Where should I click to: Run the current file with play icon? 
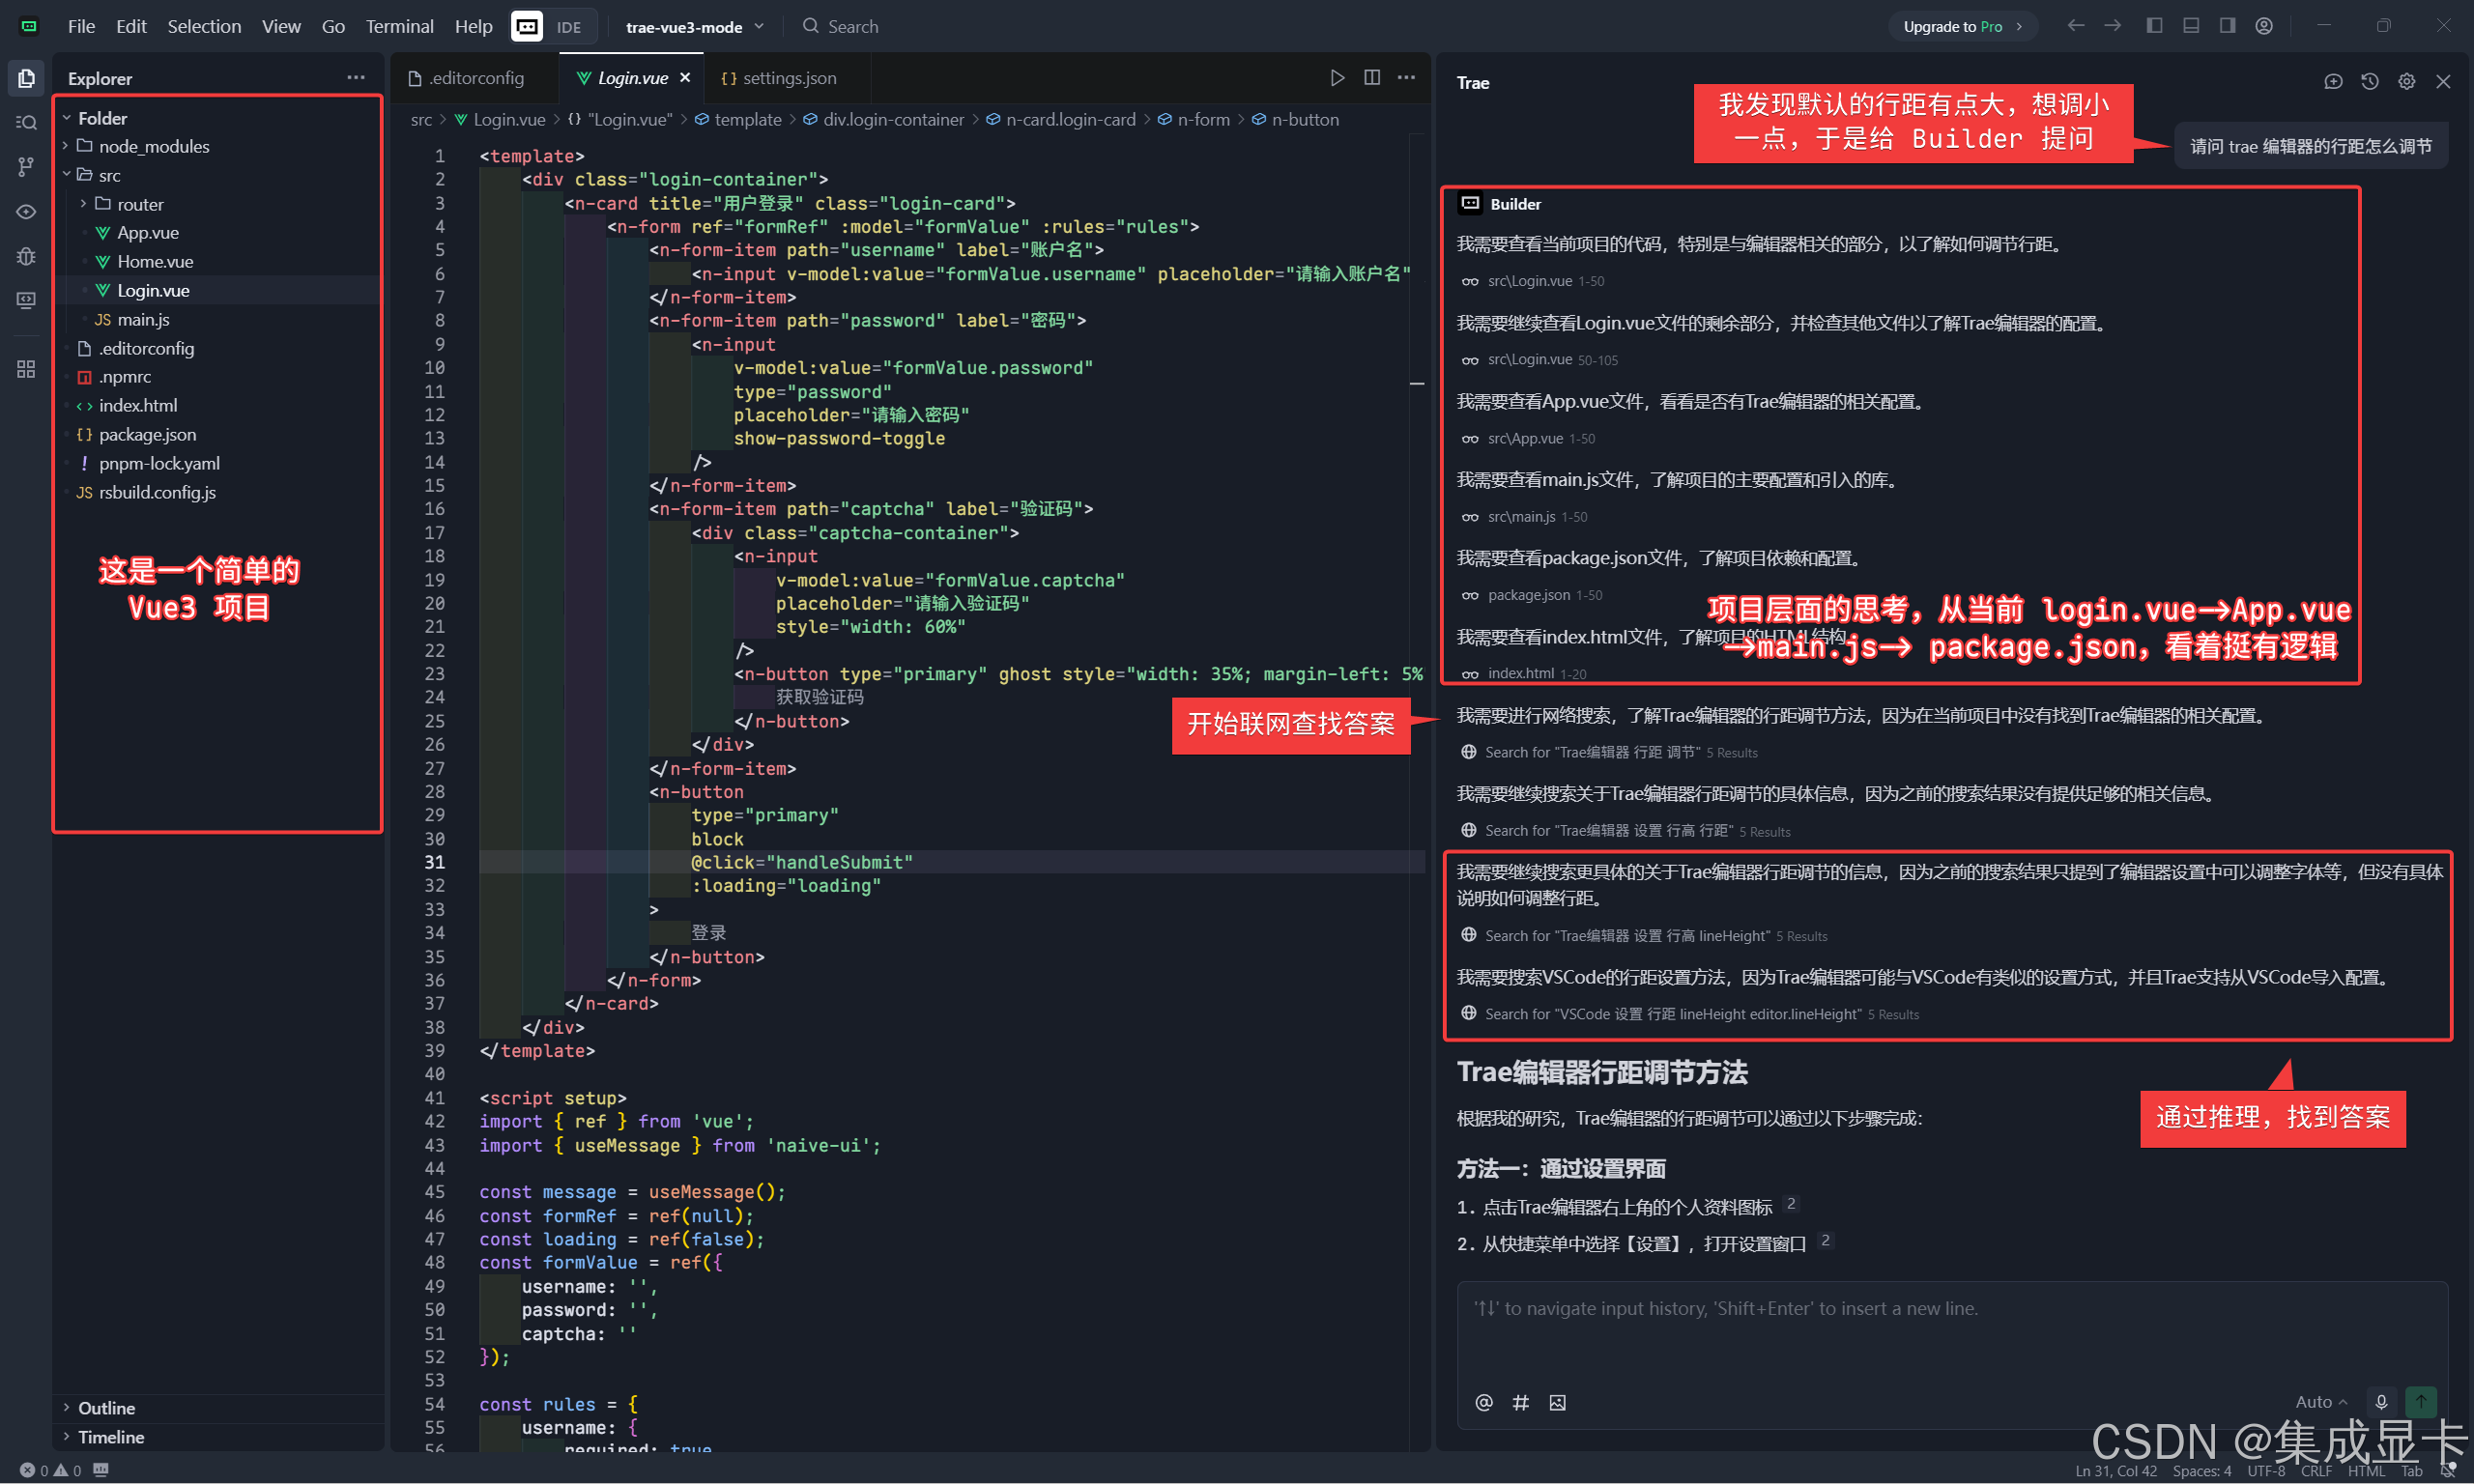(1337, 78)
